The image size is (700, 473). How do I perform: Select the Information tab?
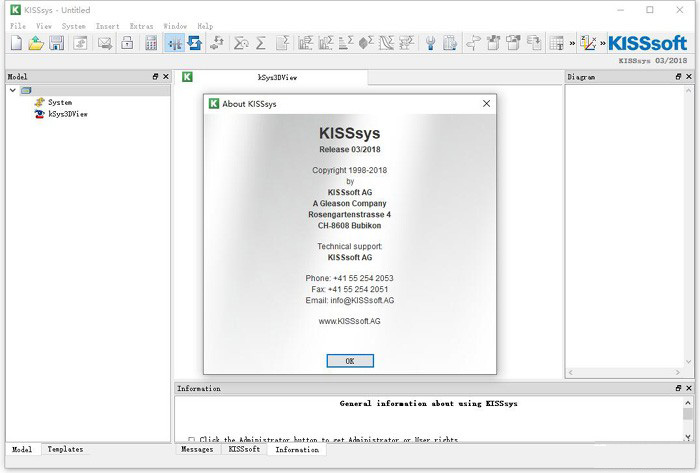pyautogui.click(x=297, y=450)
